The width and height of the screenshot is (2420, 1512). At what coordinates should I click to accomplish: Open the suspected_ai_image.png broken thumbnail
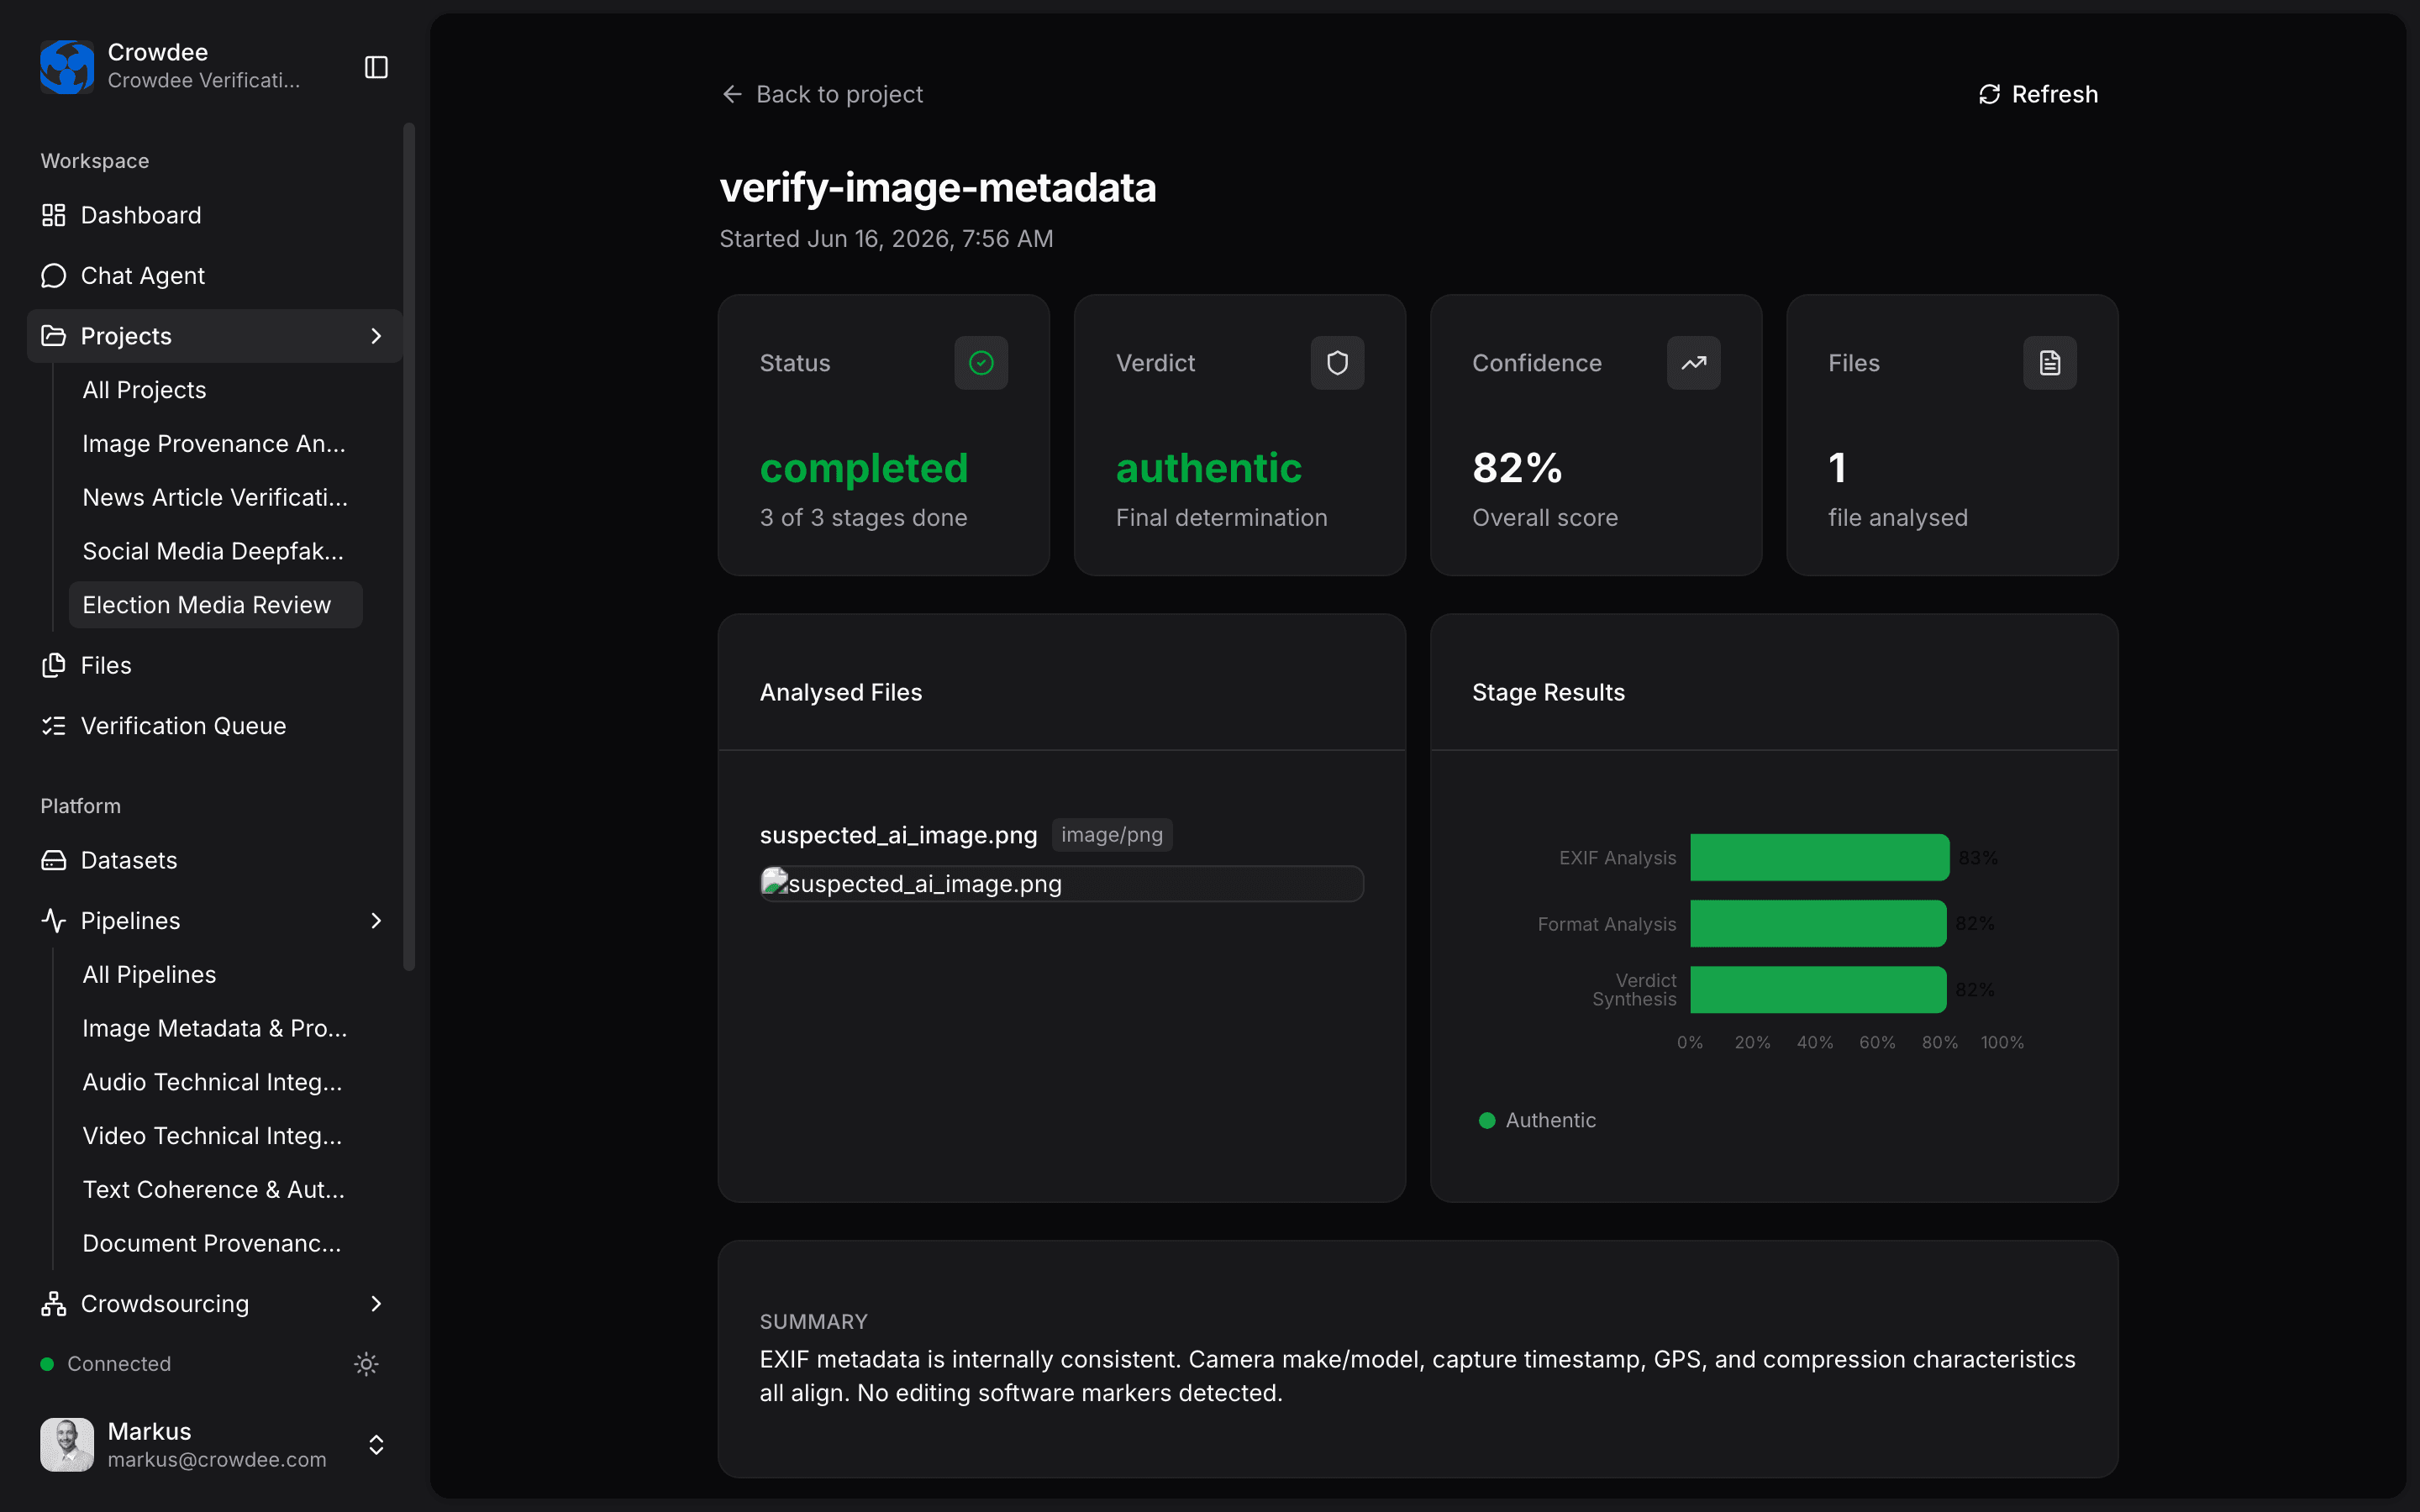coord(1062,884)
